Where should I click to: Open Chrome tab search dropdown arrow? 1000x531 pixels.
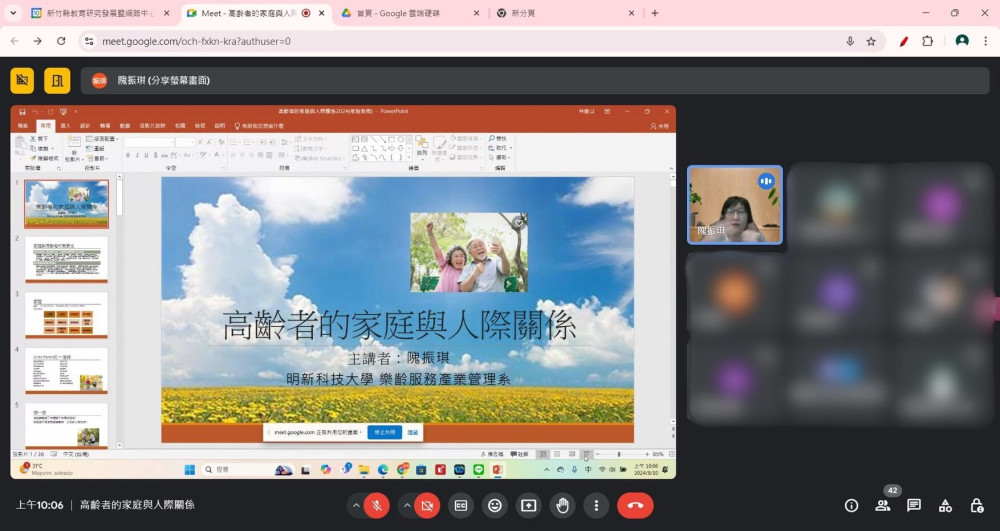point(13,13)
